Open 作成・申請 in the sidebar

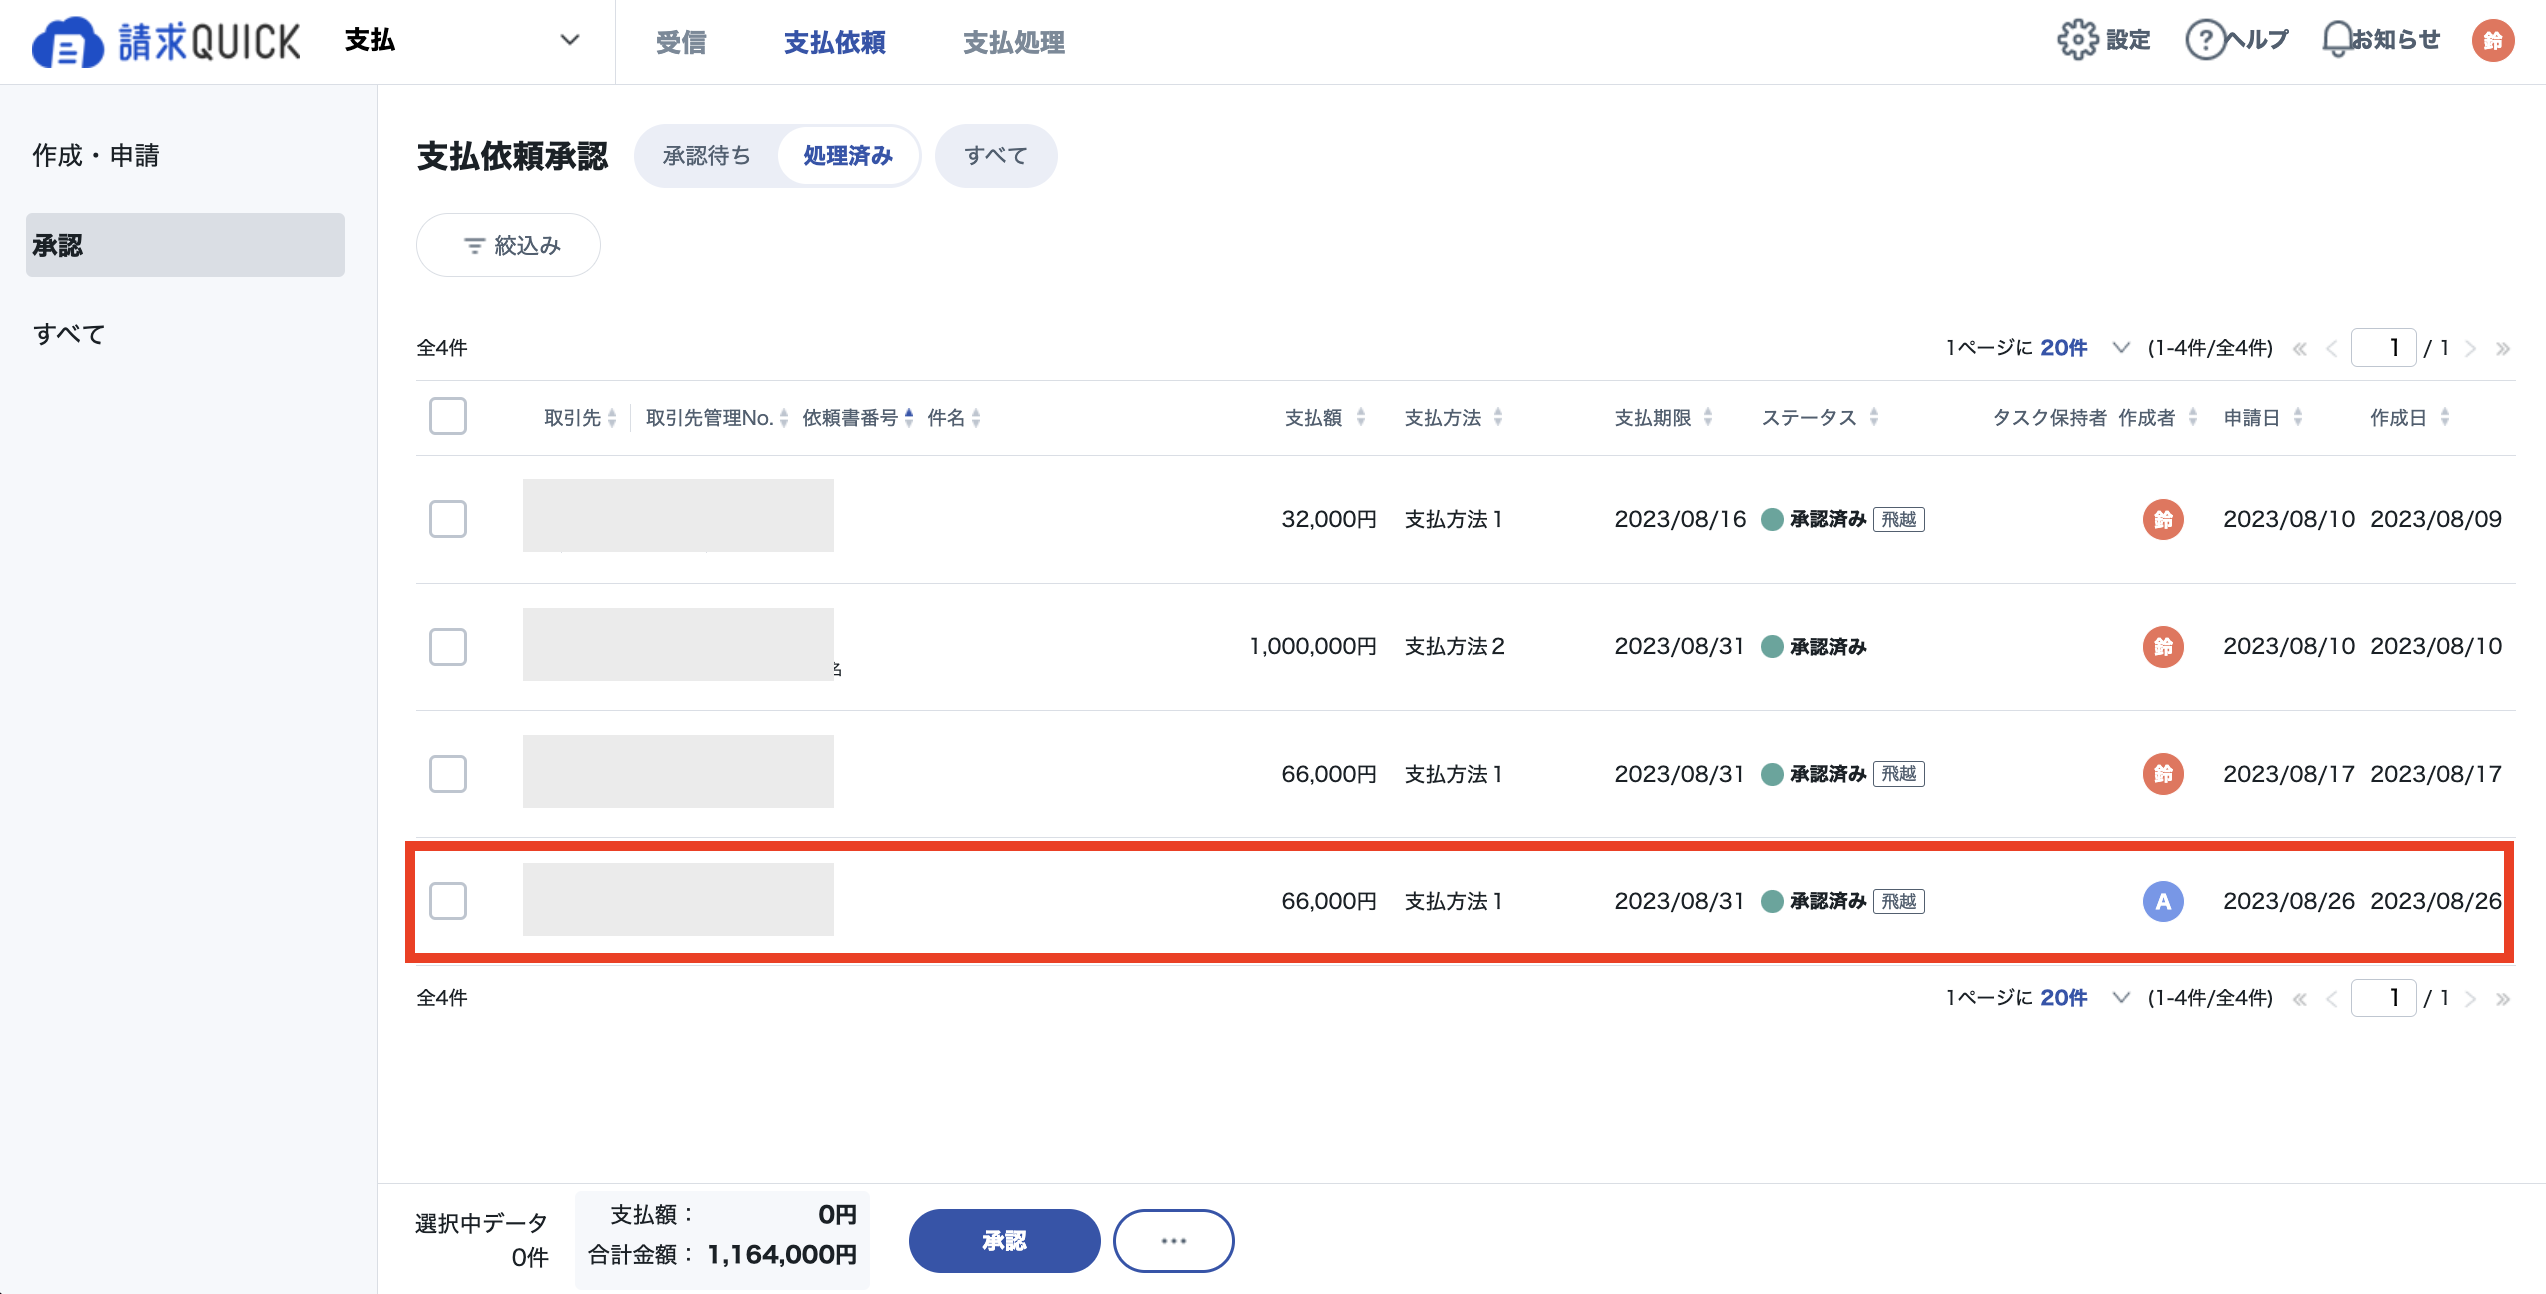[x=96, y=156]
